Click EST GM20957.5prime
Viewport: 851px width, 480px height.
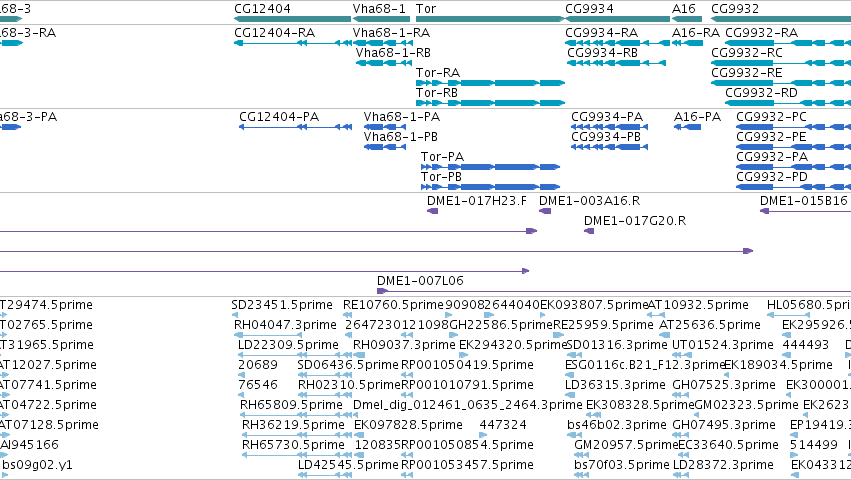click(626, 445)
